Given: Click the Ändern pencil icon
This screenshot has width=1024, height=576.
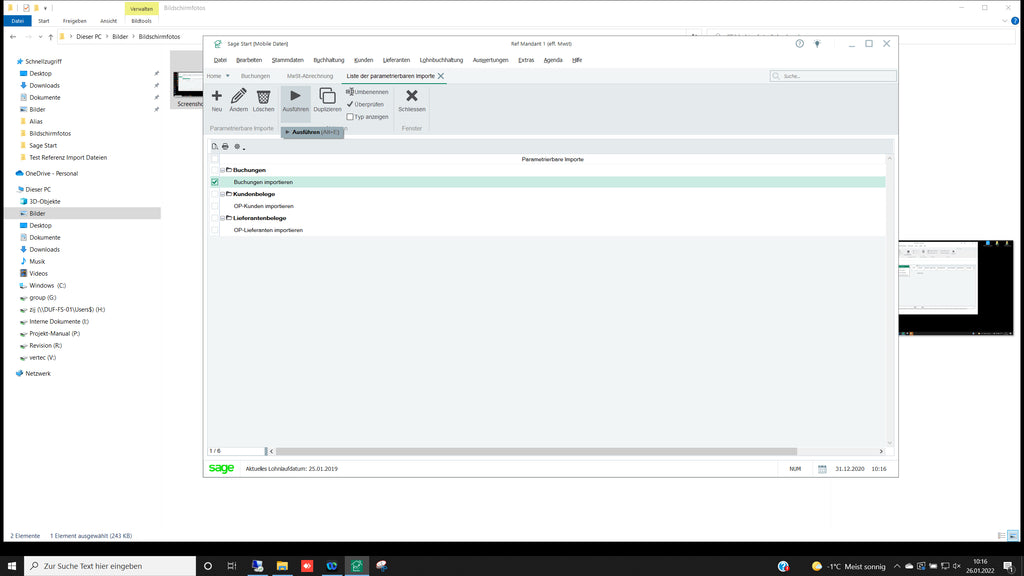Looking at the screenshot, I should click(239, 96).
